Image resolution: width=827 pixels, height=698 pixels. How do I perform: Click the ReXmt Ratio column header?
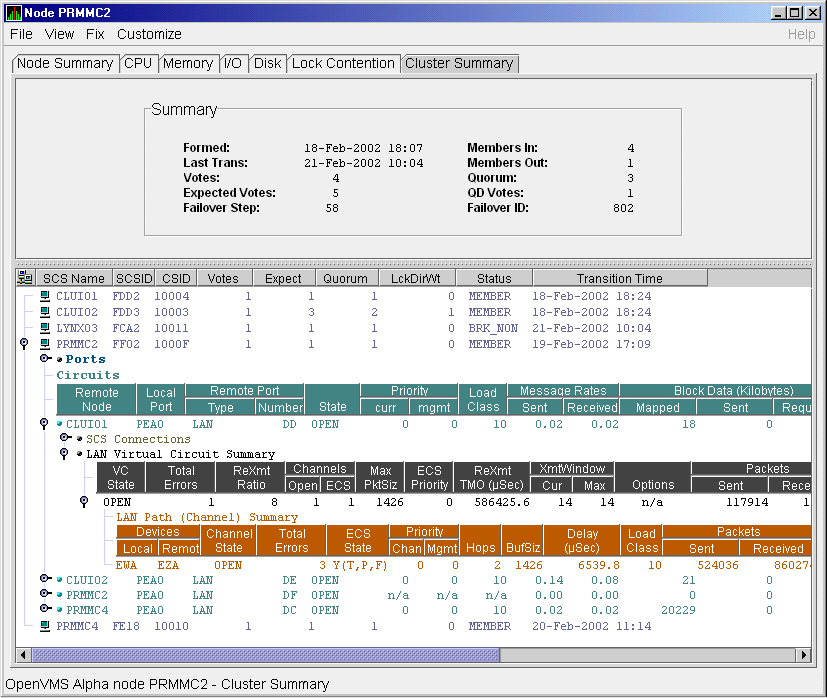(251, 477)
